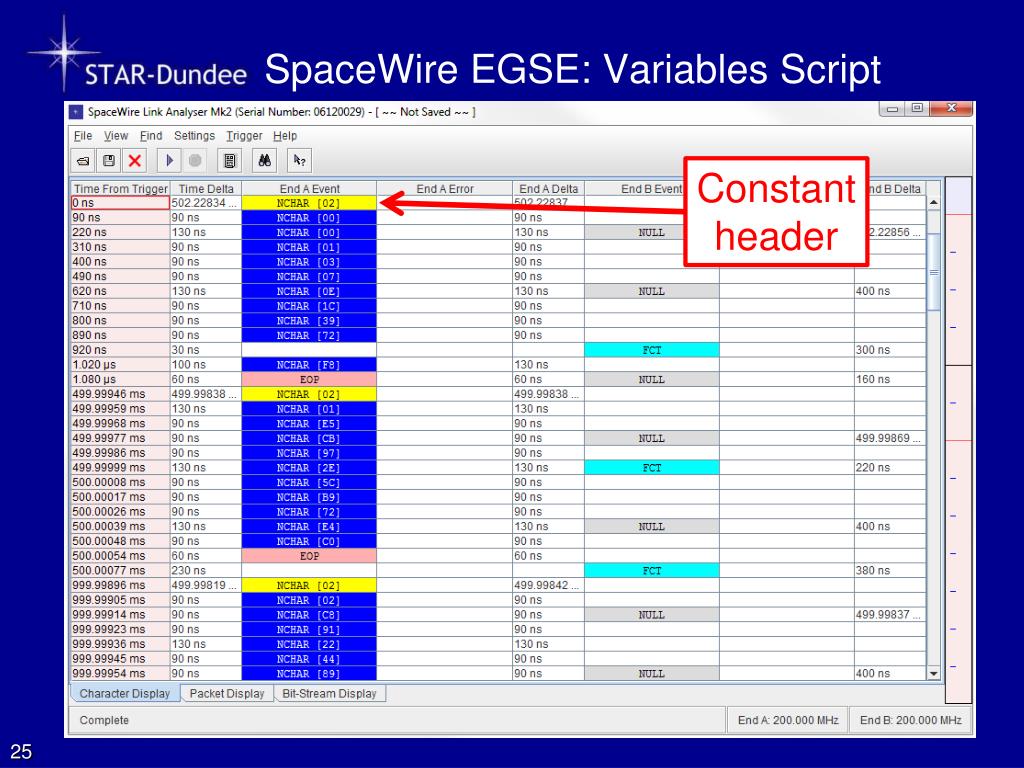Select the NCHAR [B9] event cell
The image size is (1024, 768).
309,497
